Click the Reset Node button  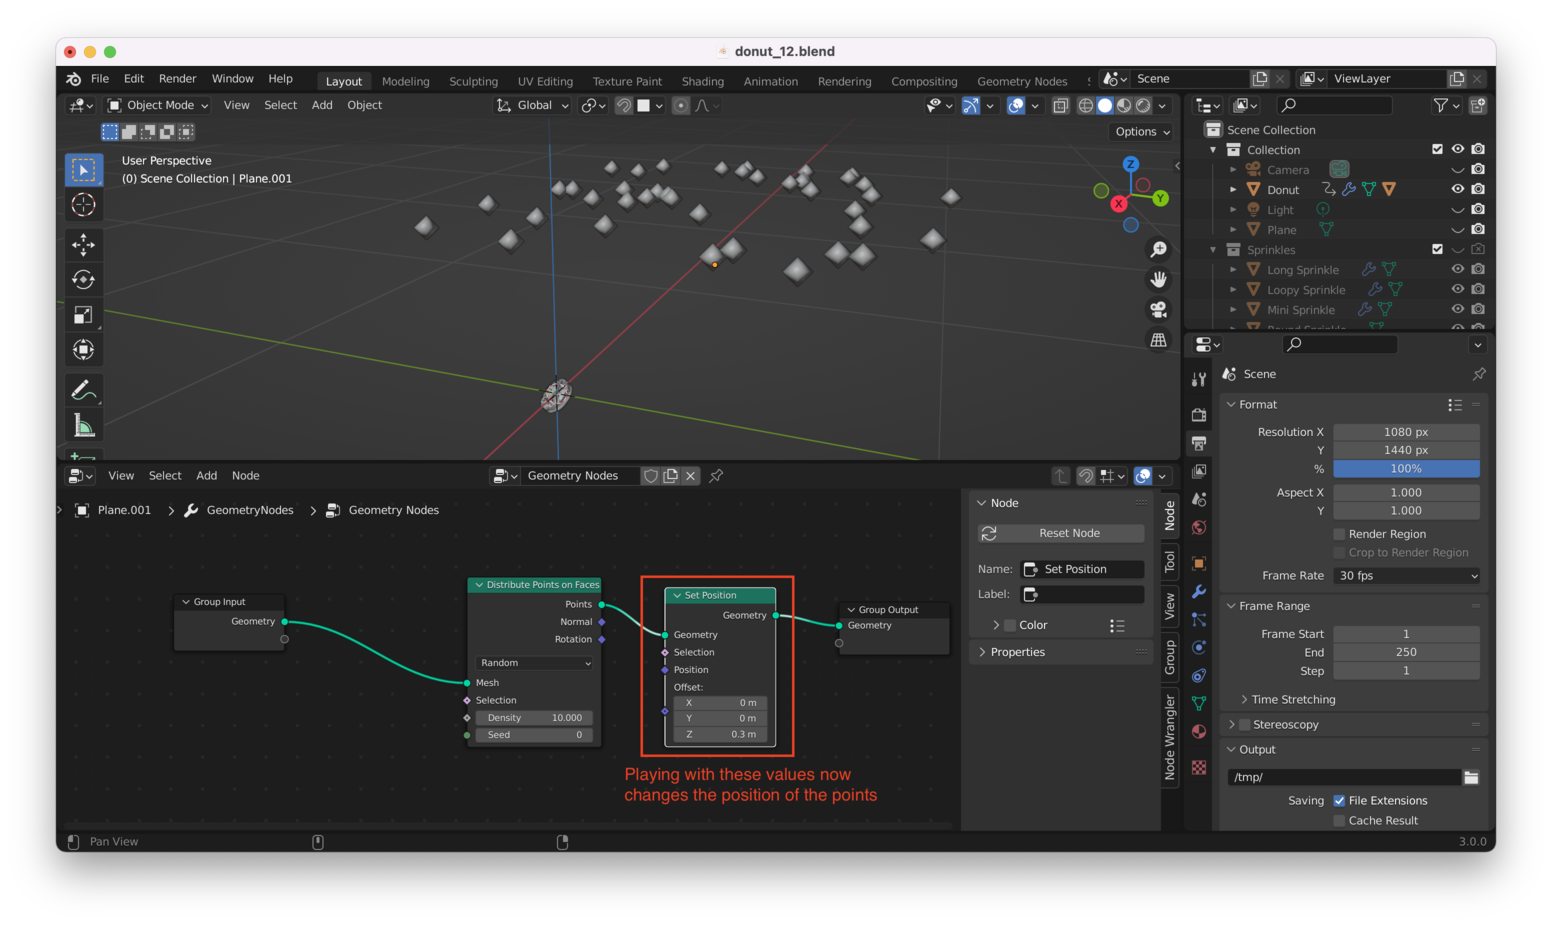coord(1061,534)
